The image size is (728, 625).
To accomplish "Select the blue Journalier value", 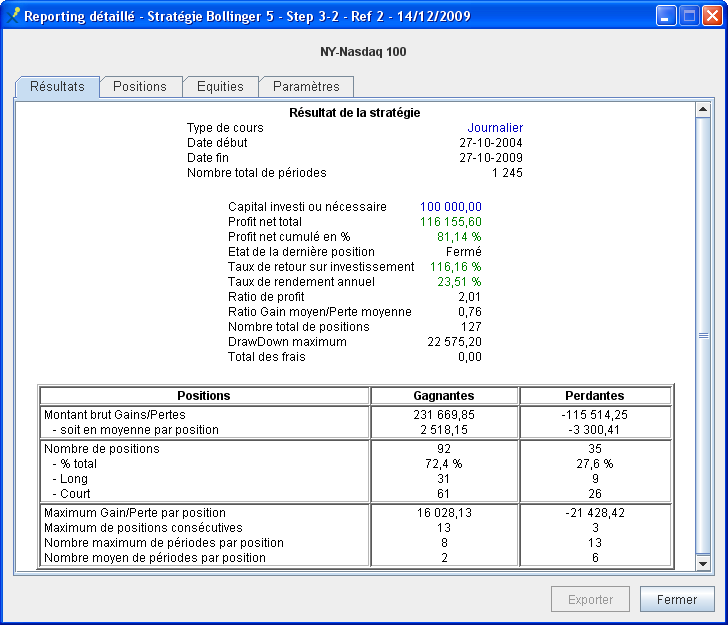I will tap(495, 128).
